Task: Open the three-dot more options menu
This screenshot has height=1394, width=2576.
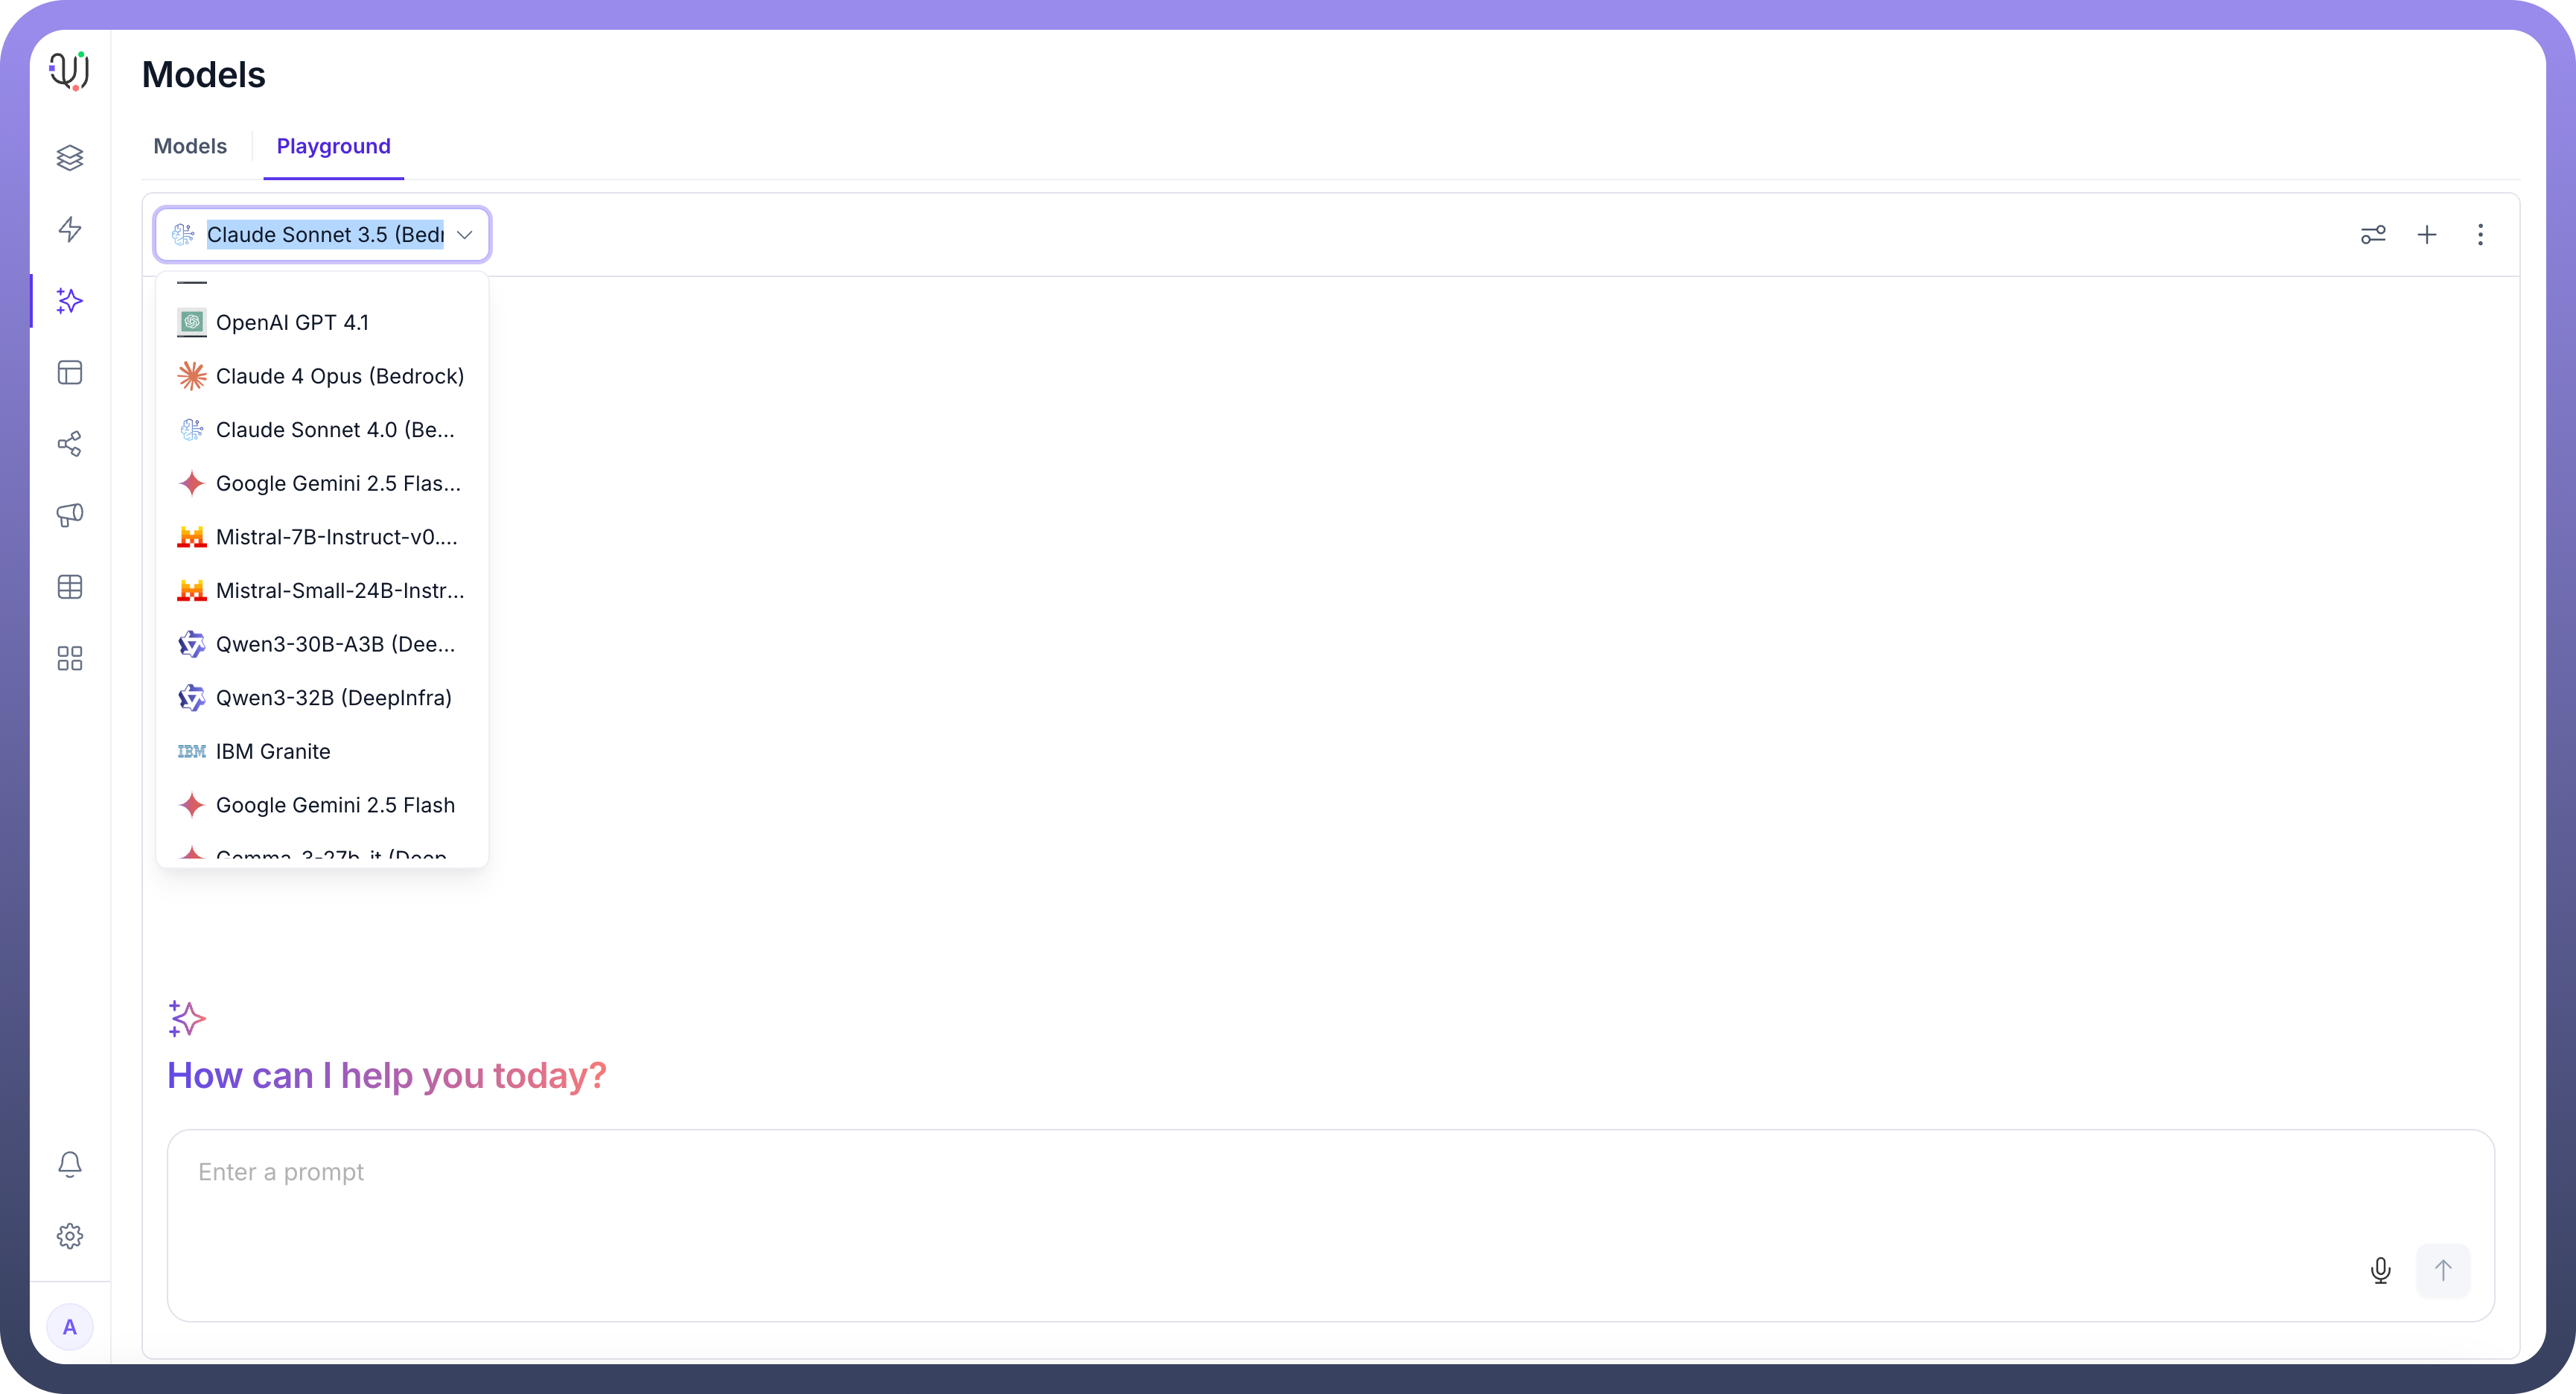Action: point(2480,235)
